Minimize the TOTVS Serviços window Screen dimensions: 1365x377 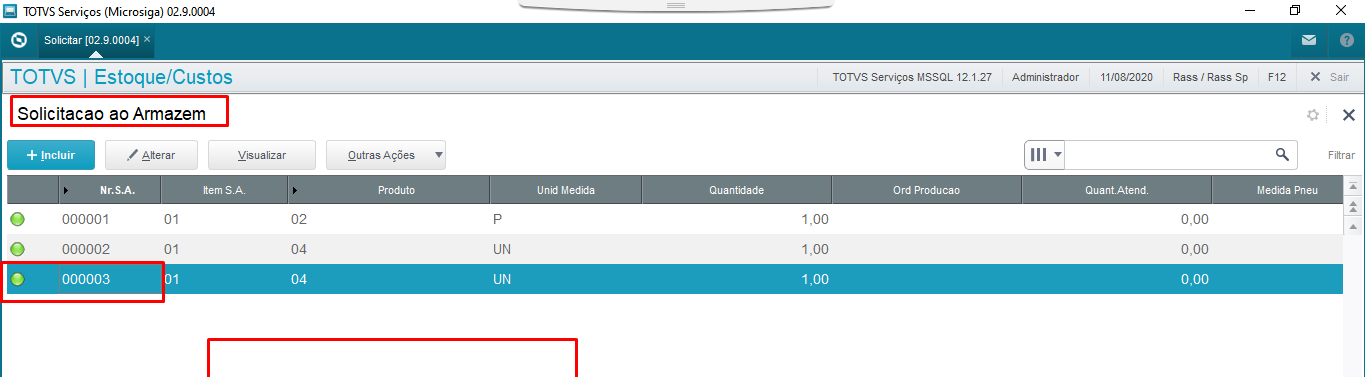(x=1250, y=10)
